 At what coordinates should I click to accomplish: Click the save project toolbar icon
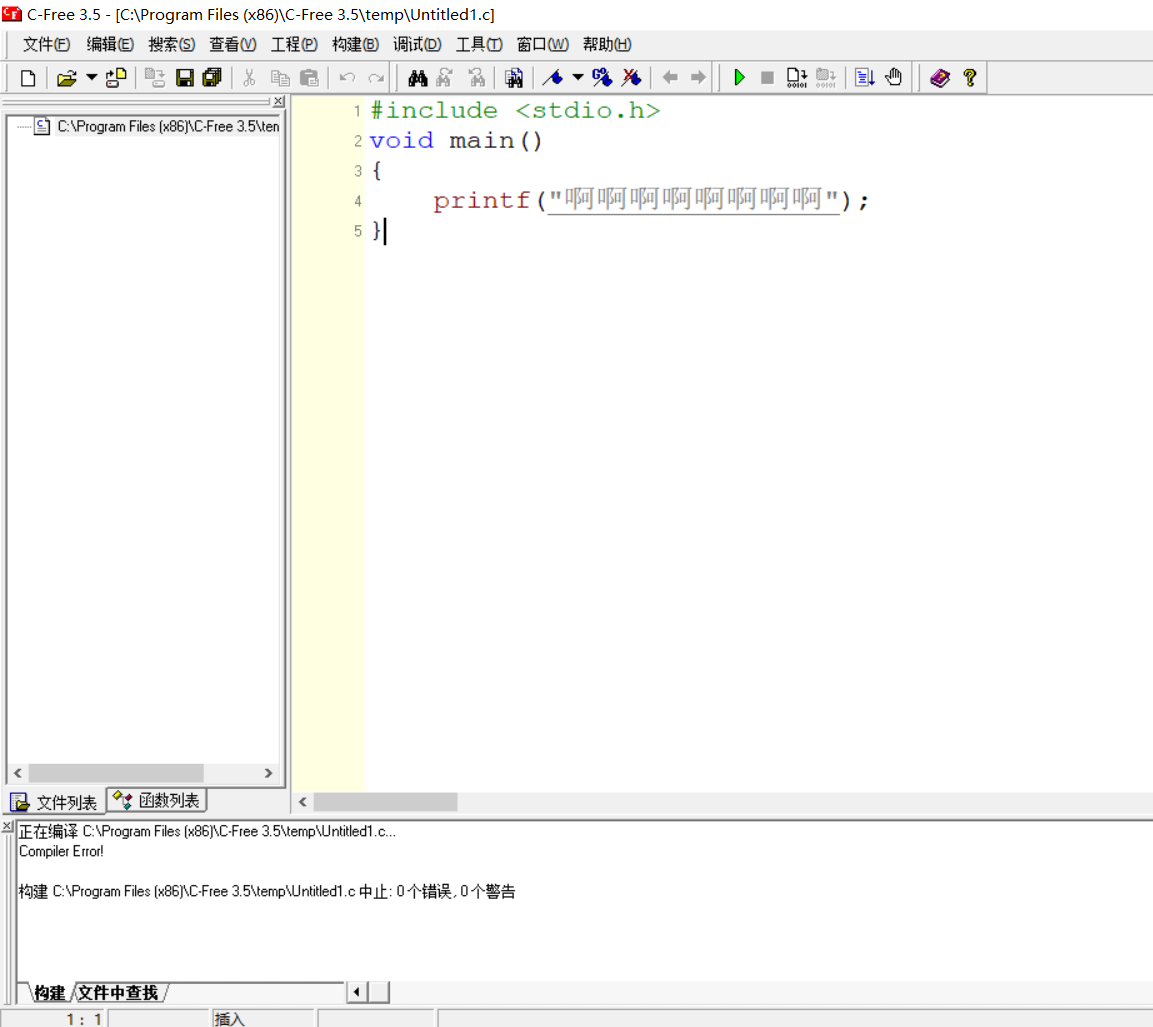click(x=154, y=78)
